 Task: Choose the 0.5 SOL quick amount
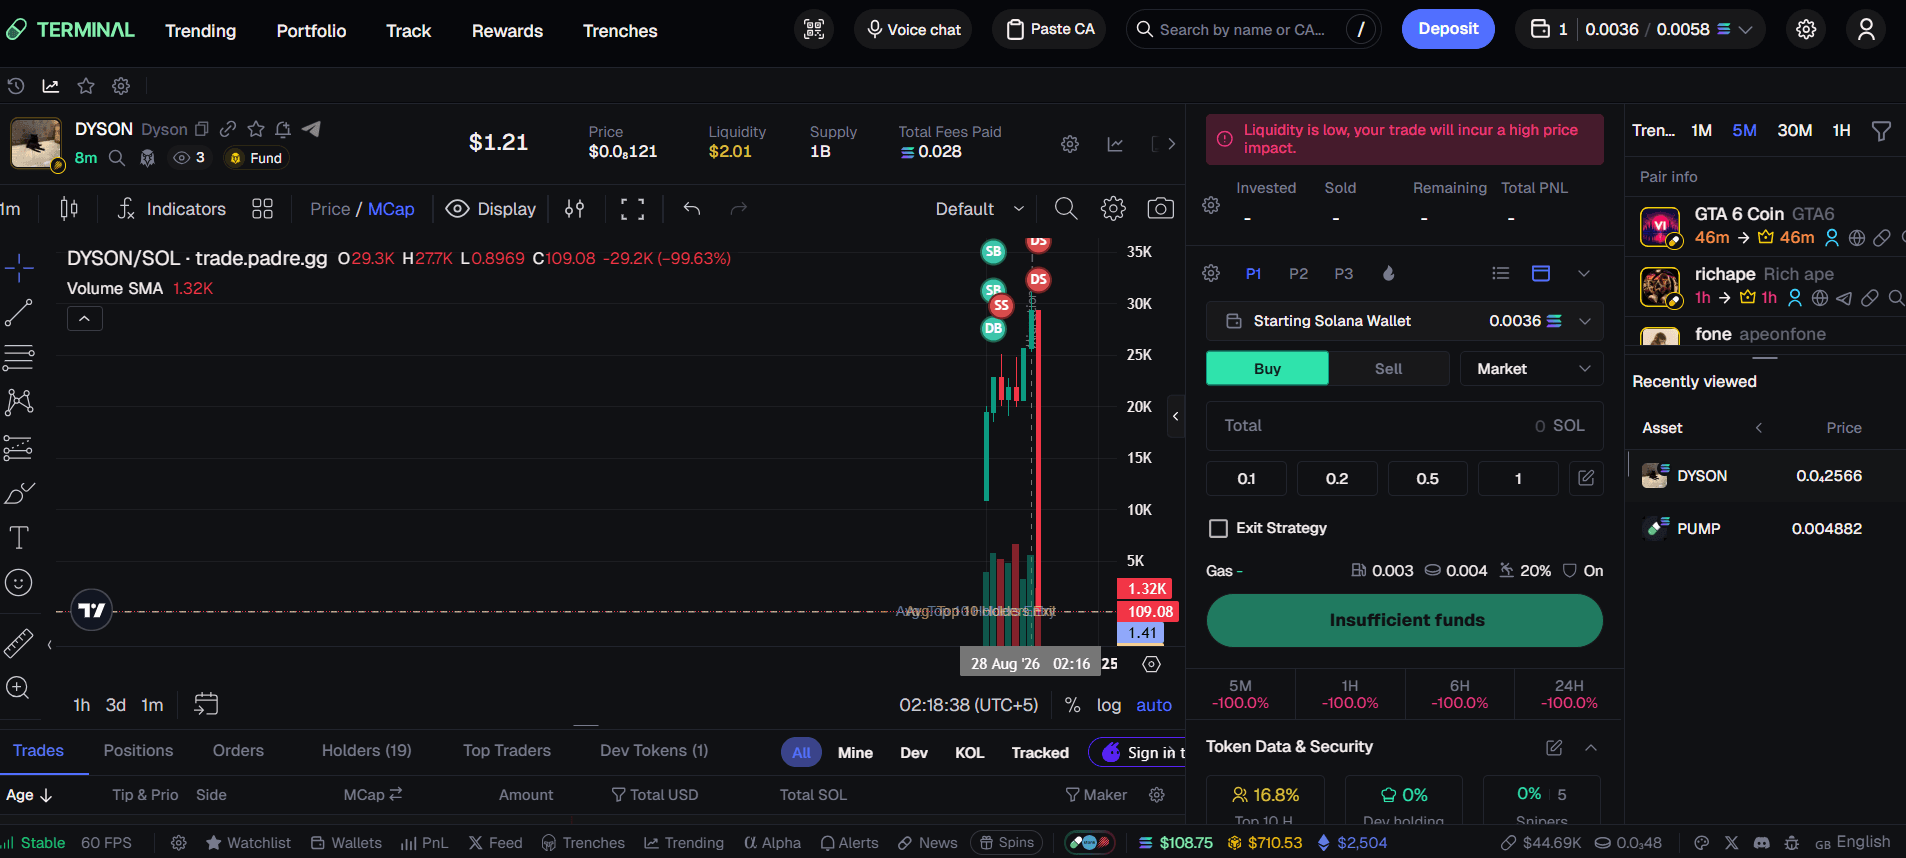coord(1427,479)
